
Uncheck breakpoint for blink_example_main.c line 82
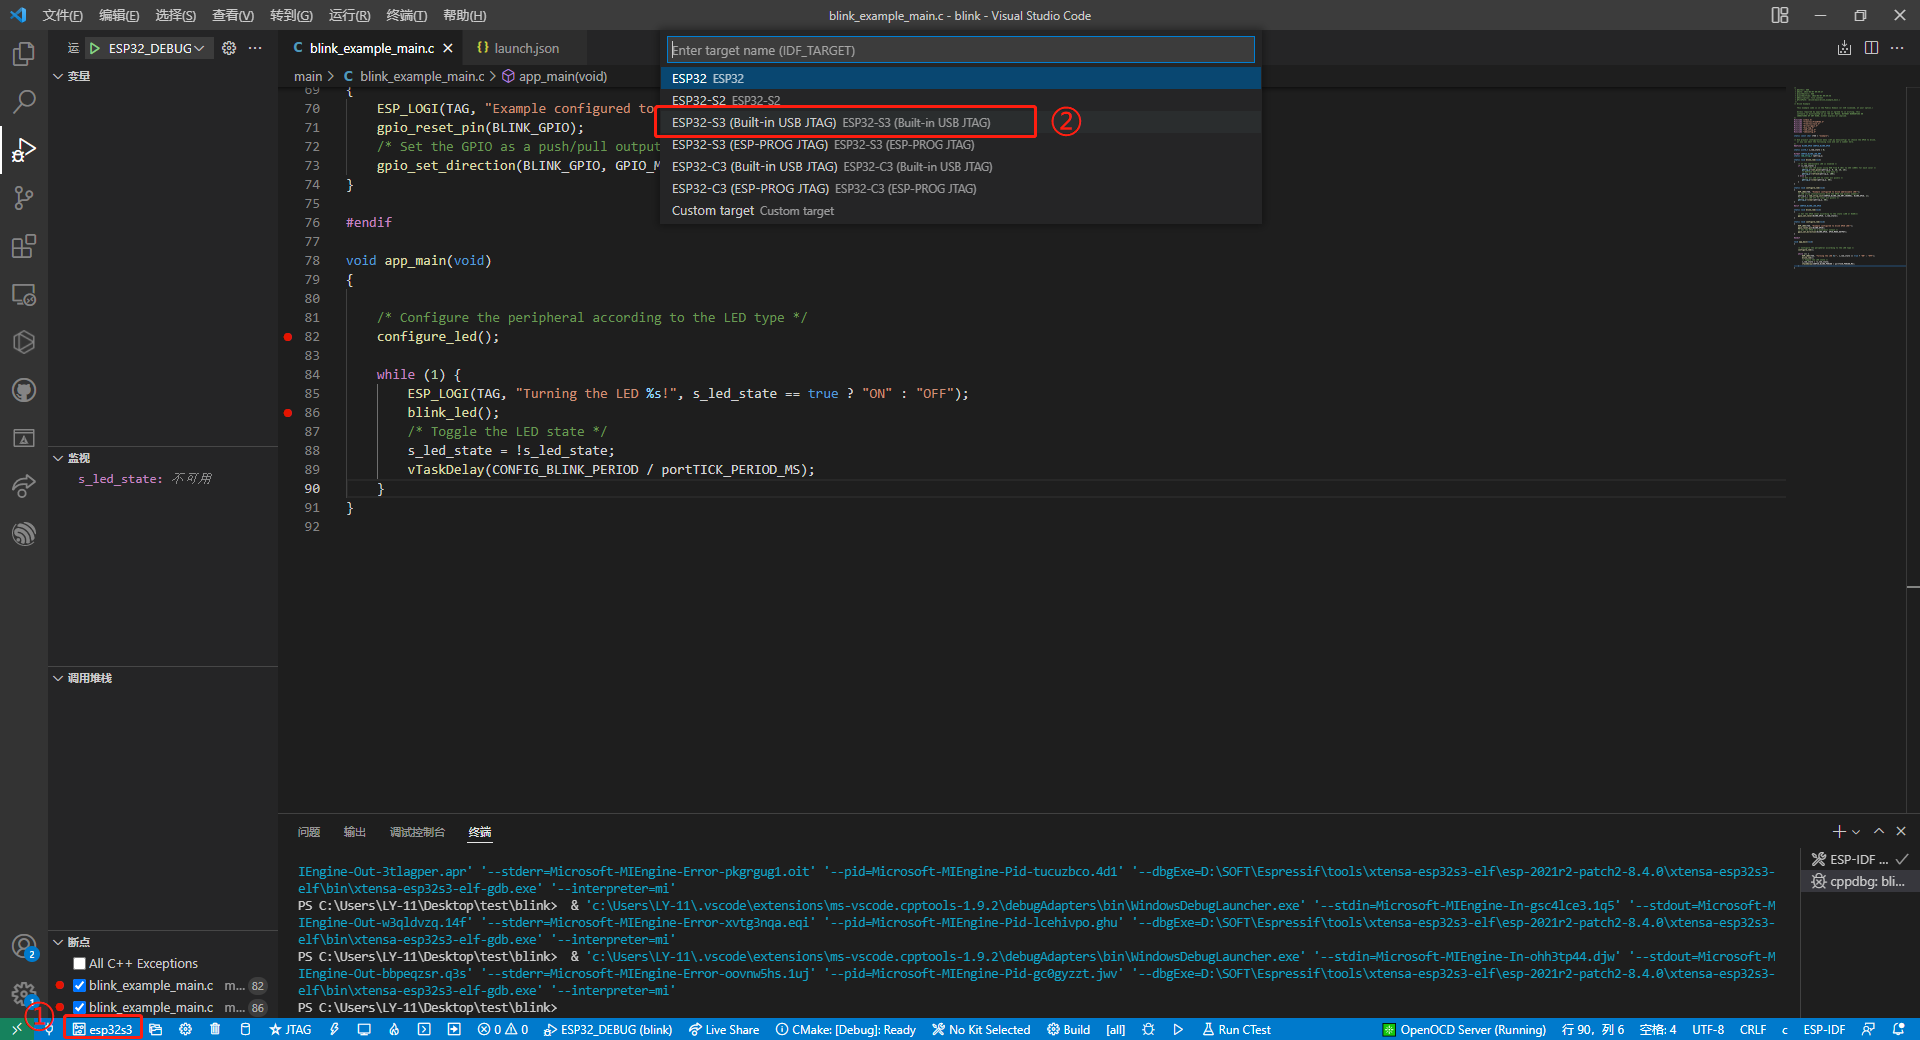79,986
